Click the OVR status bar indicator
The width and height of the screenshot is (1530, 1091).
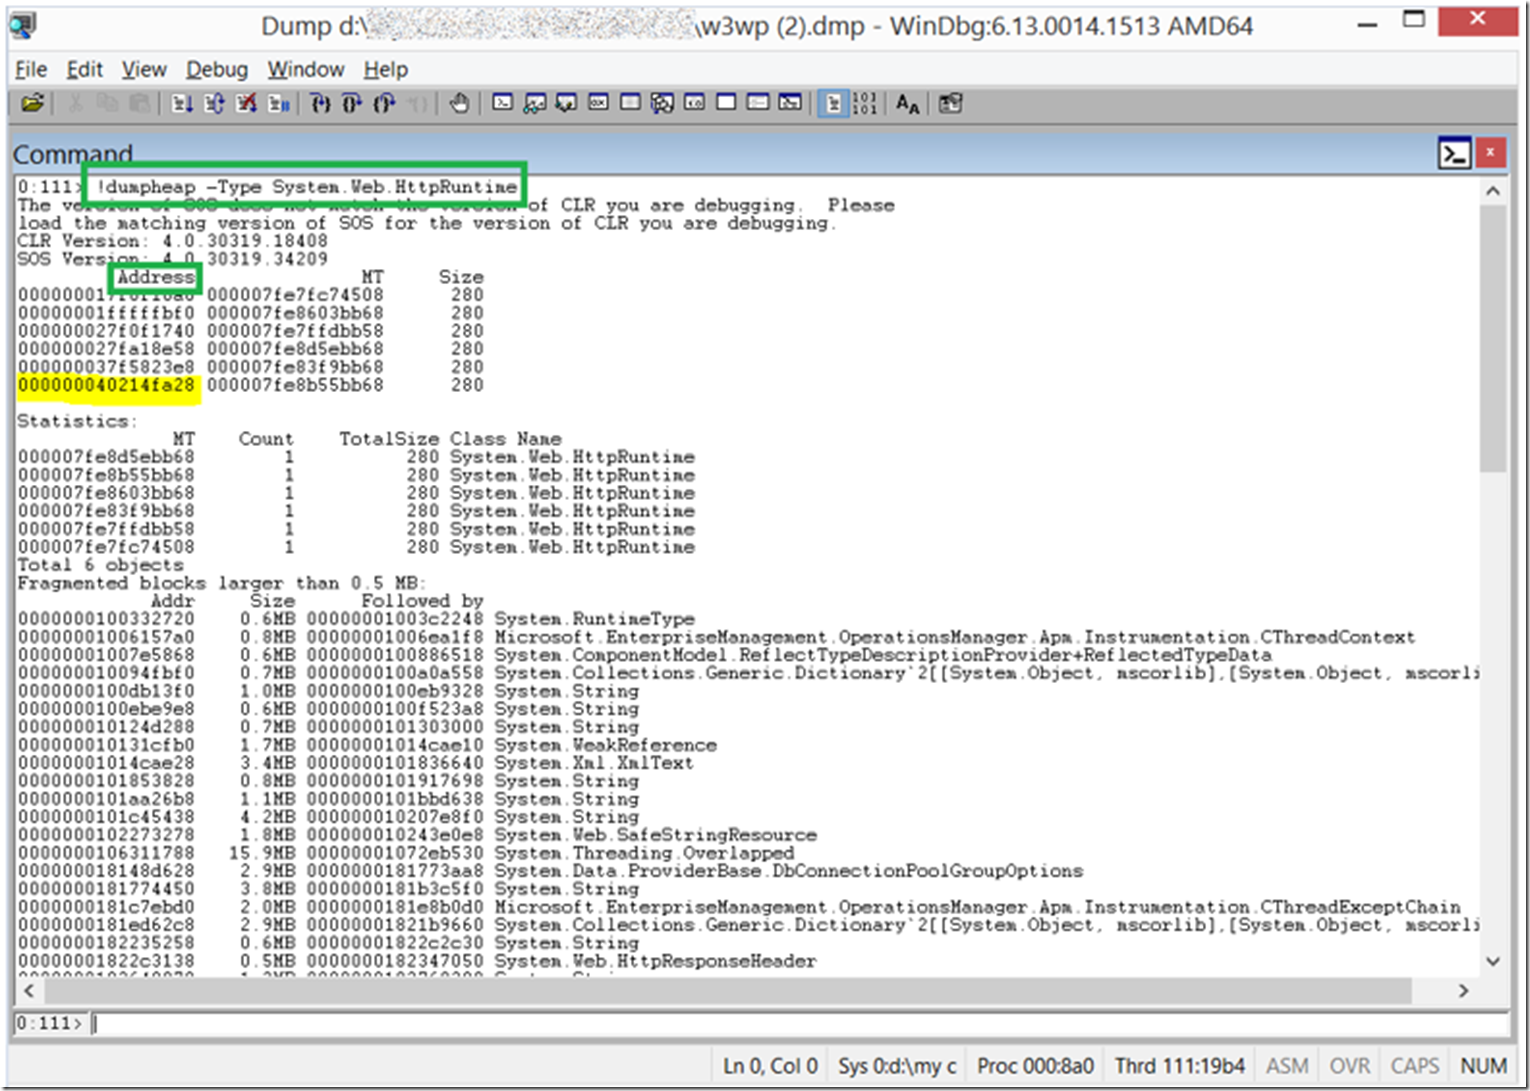point(1350,1066)
